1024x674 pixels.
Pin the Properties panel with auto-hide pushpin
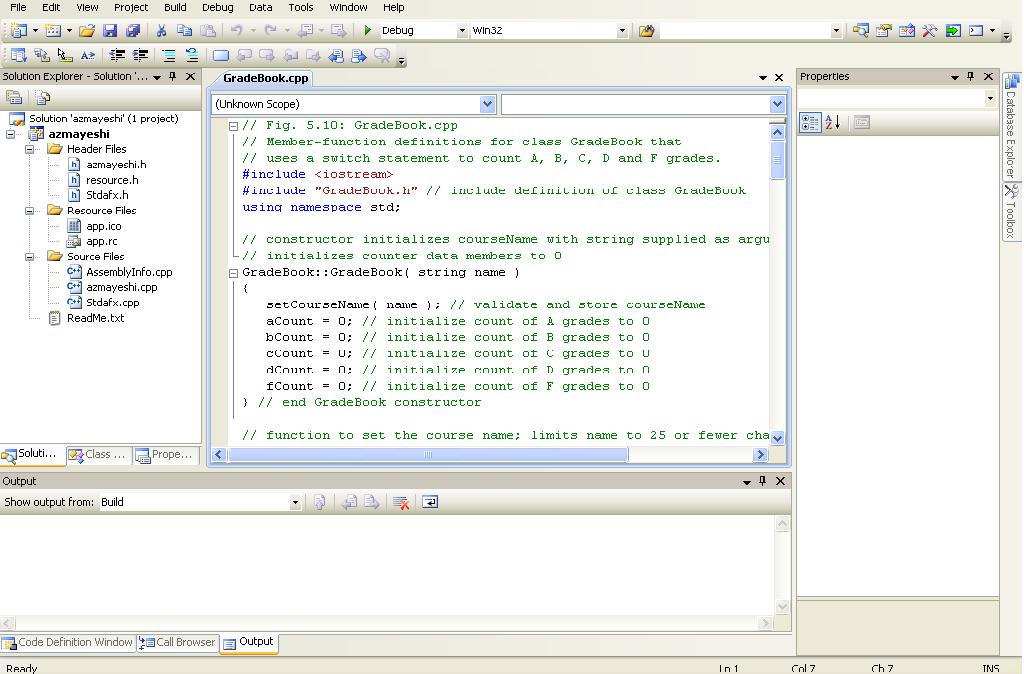(970, 76)
